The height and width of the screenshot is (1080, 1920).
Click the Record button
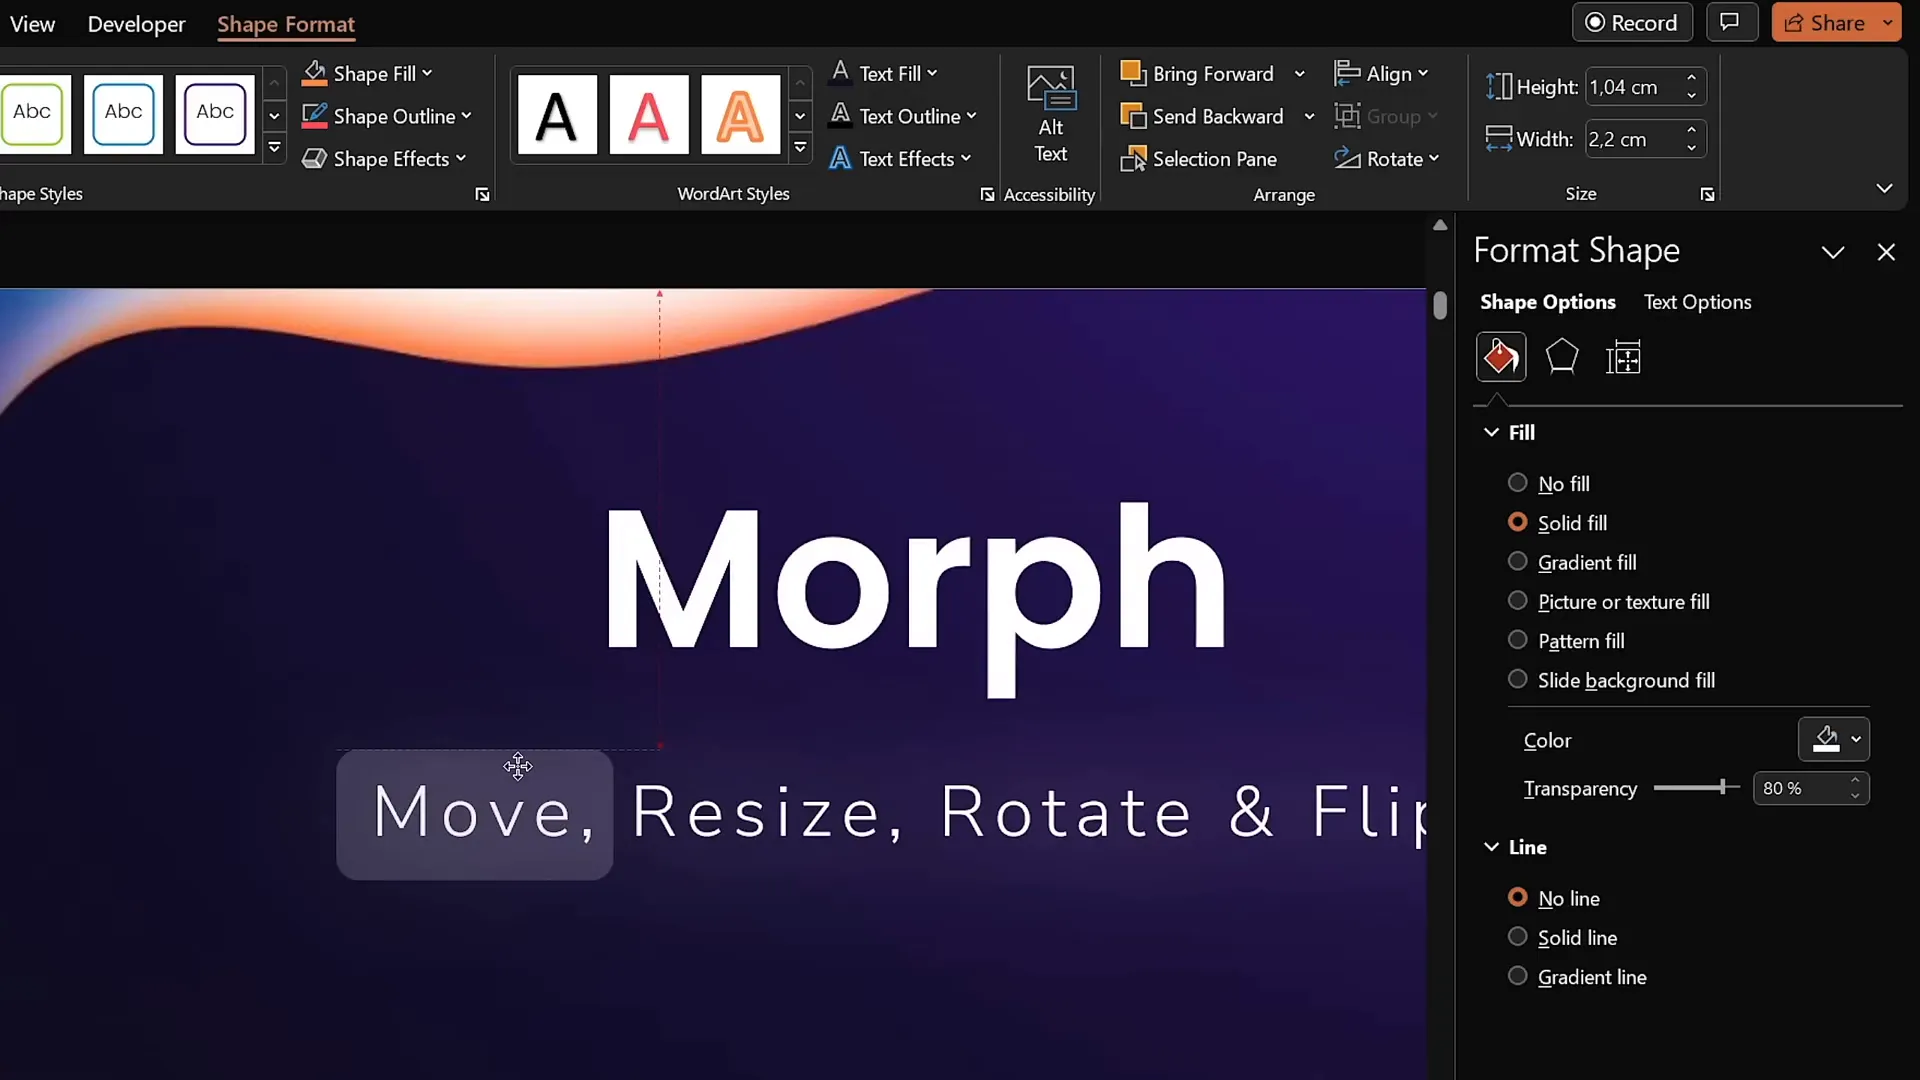coord(1632,22)
